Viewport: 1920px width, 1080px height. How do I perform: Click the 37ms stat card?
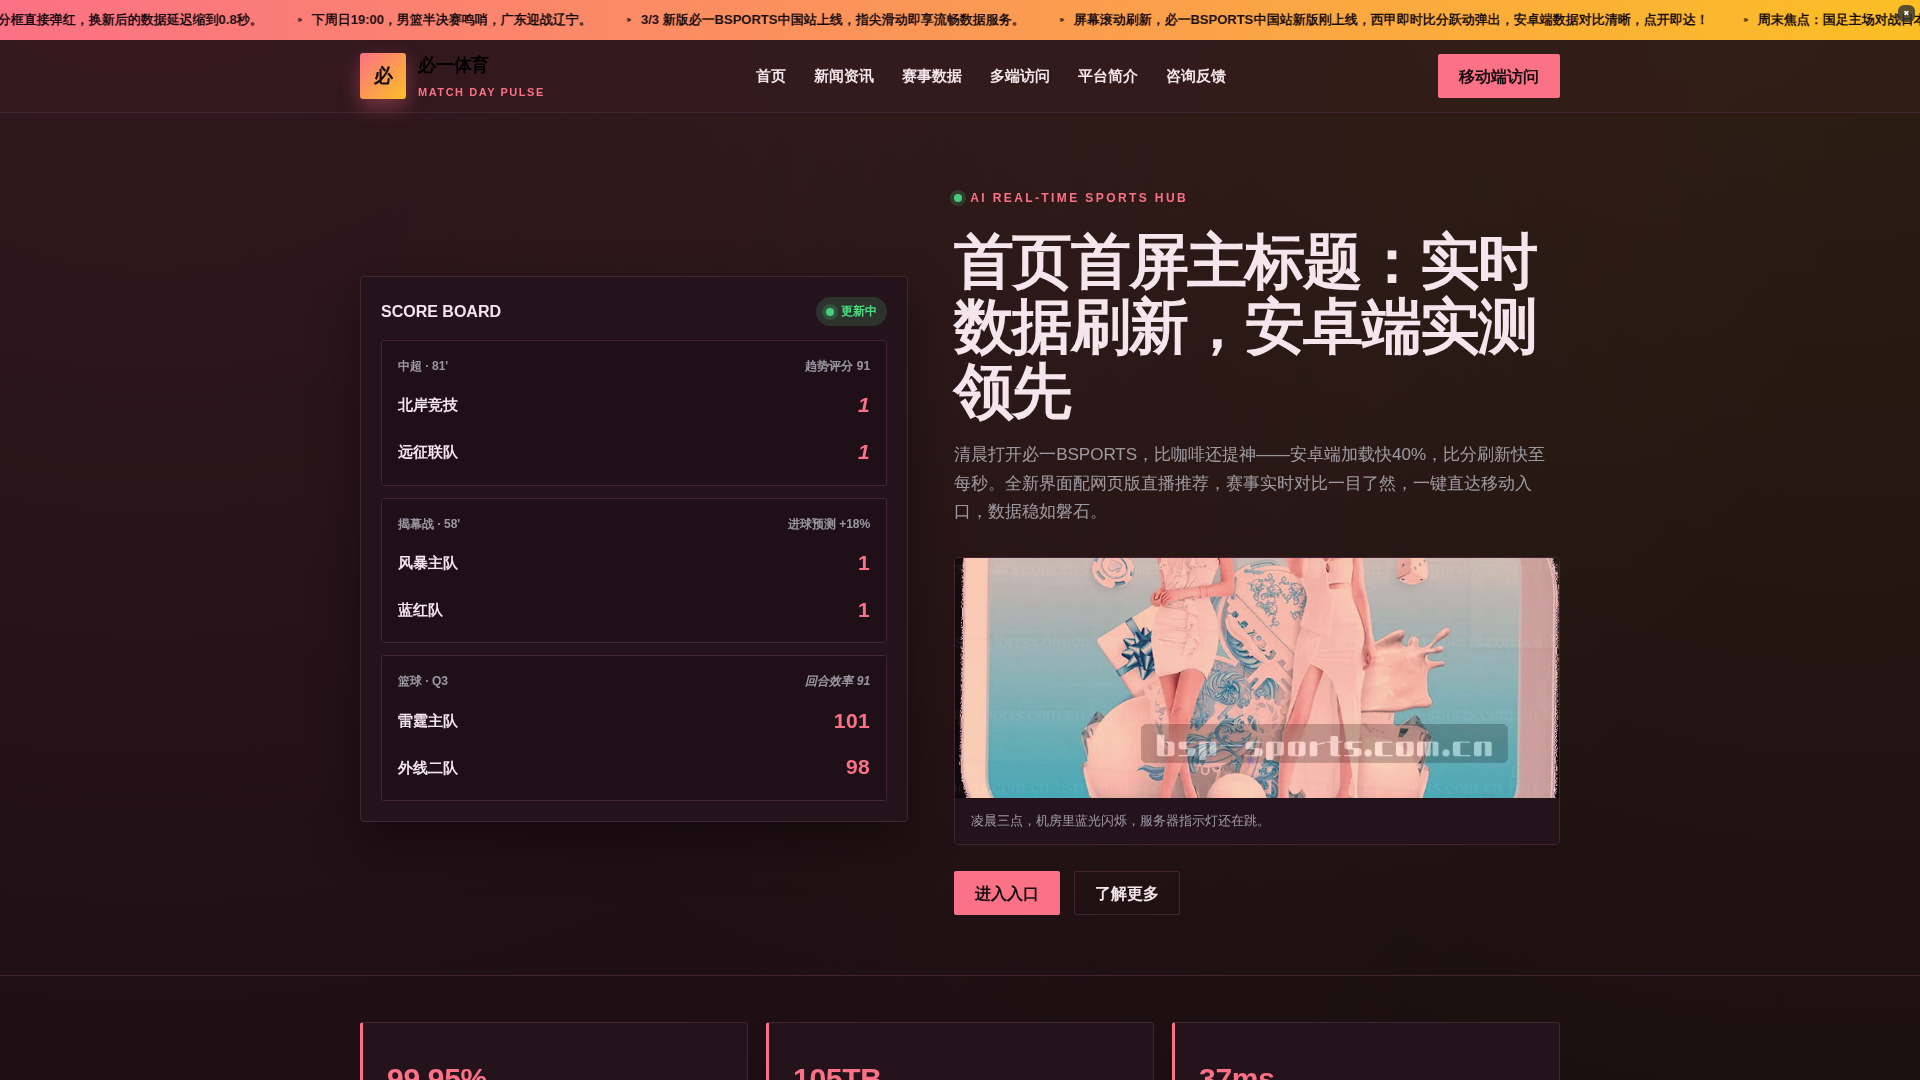click(x=1366, y=1051)
